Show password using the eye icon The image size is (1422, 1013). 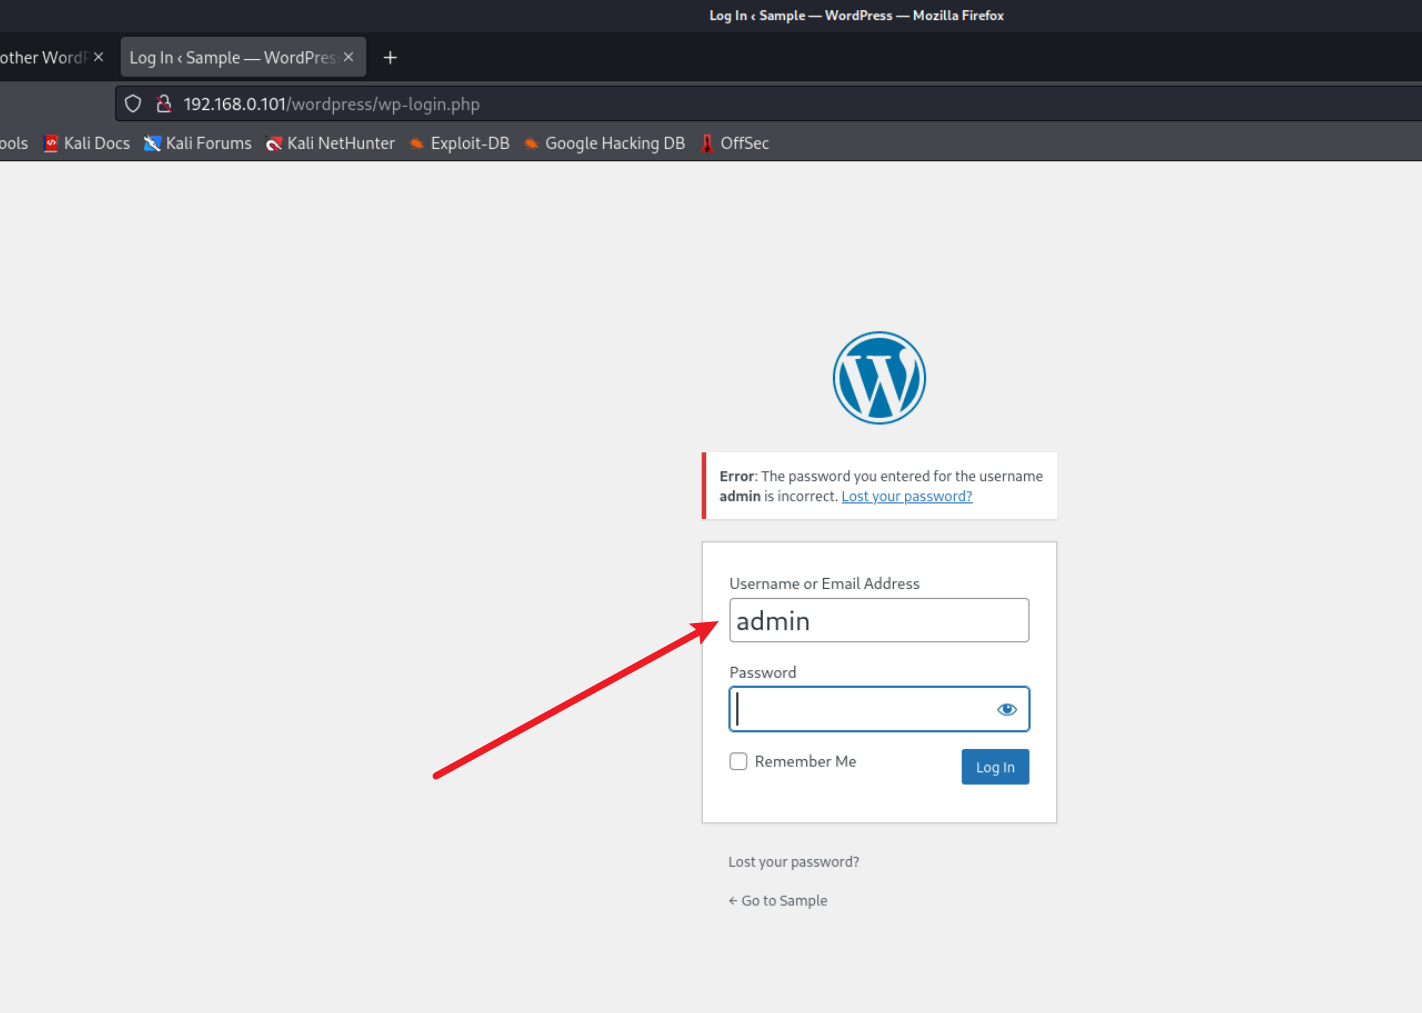[1007, 709]
